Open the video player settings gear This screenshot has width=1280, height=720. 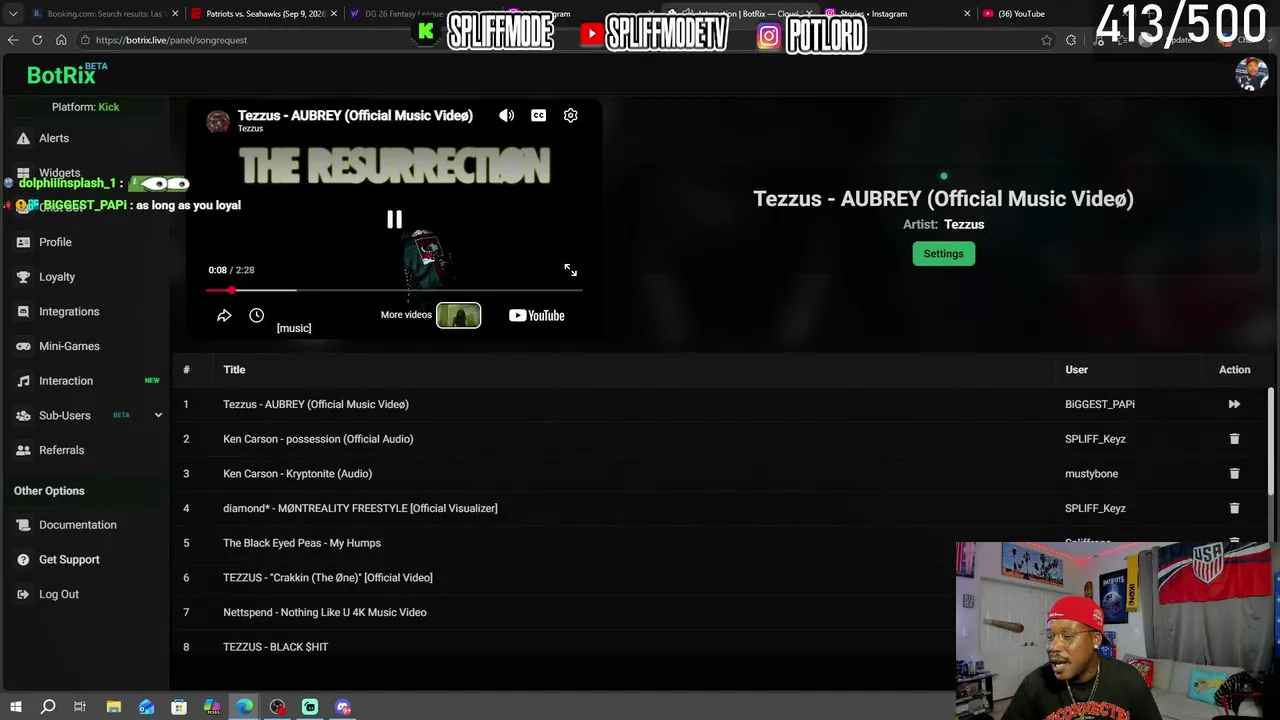(x=571, y=116)
